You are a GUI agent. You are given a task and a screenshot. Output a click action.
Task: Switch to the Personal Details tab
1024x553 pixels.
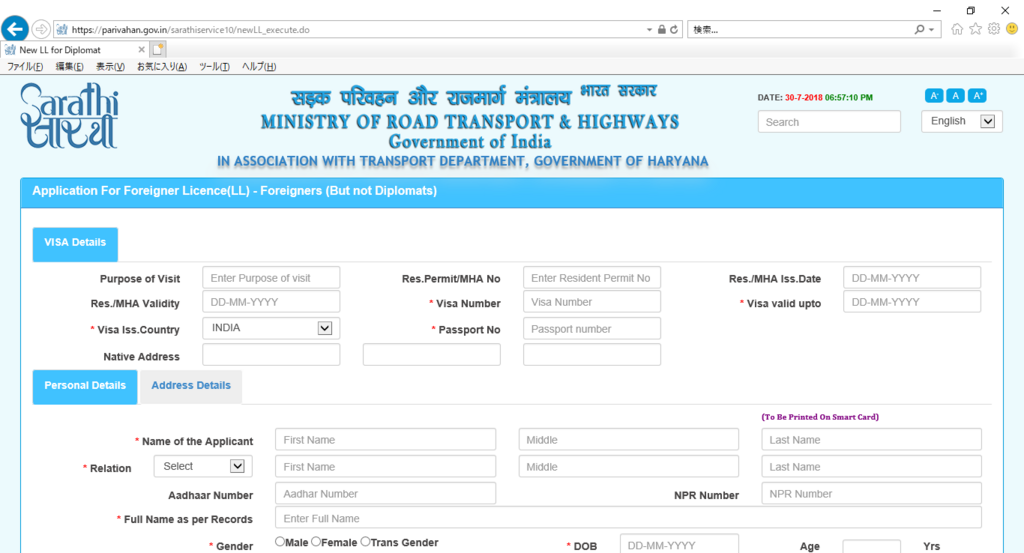point(85,387)
